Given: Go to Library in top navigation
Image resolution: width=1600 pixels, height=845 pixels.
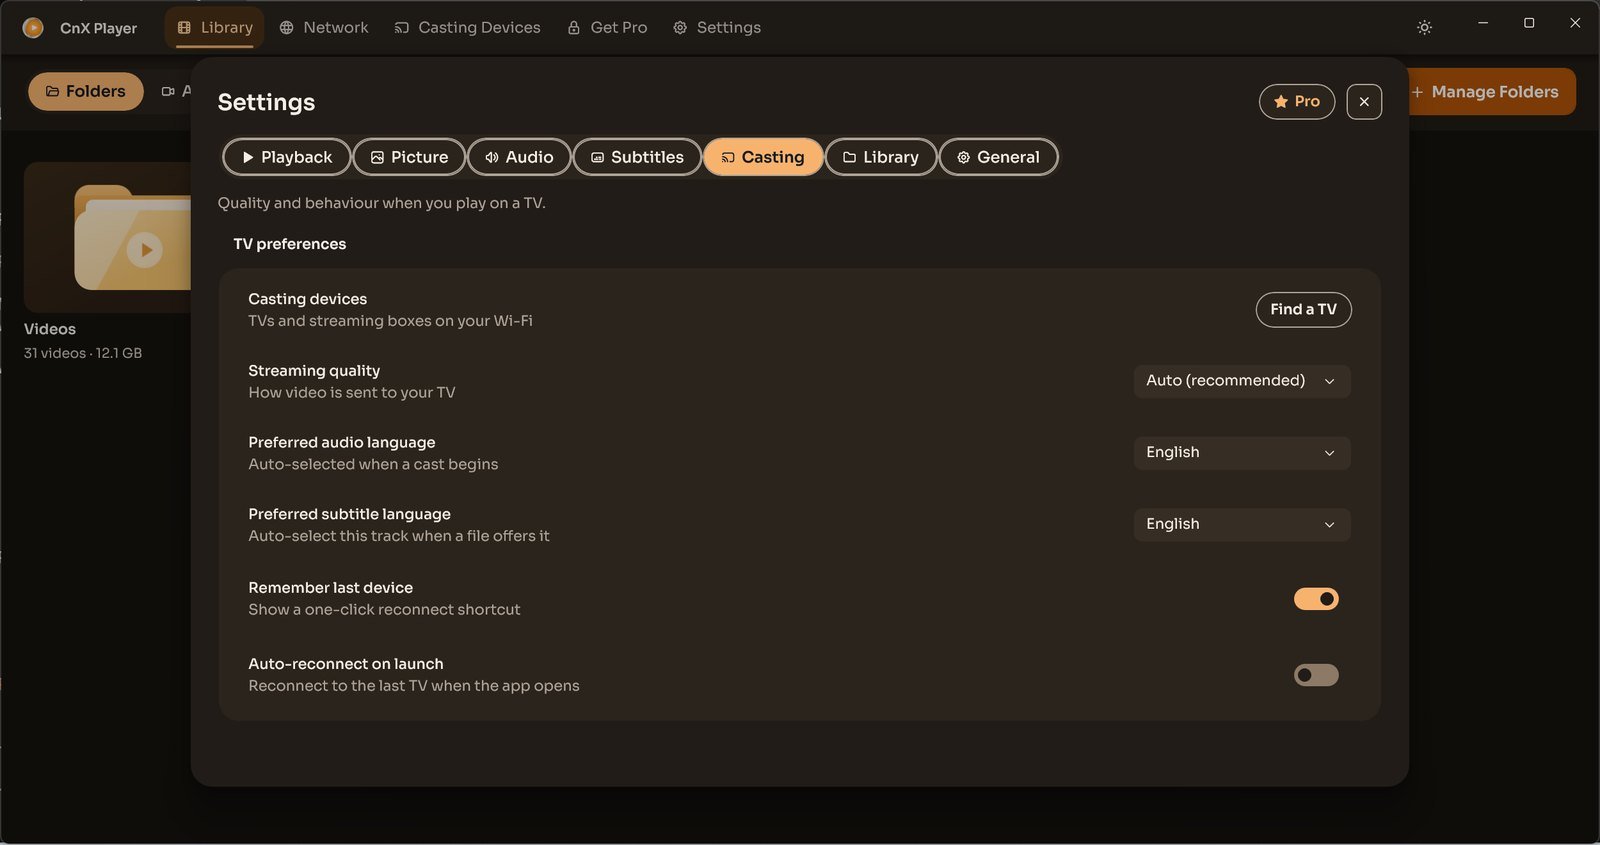Looking at the screenshot, I should 215,28.
